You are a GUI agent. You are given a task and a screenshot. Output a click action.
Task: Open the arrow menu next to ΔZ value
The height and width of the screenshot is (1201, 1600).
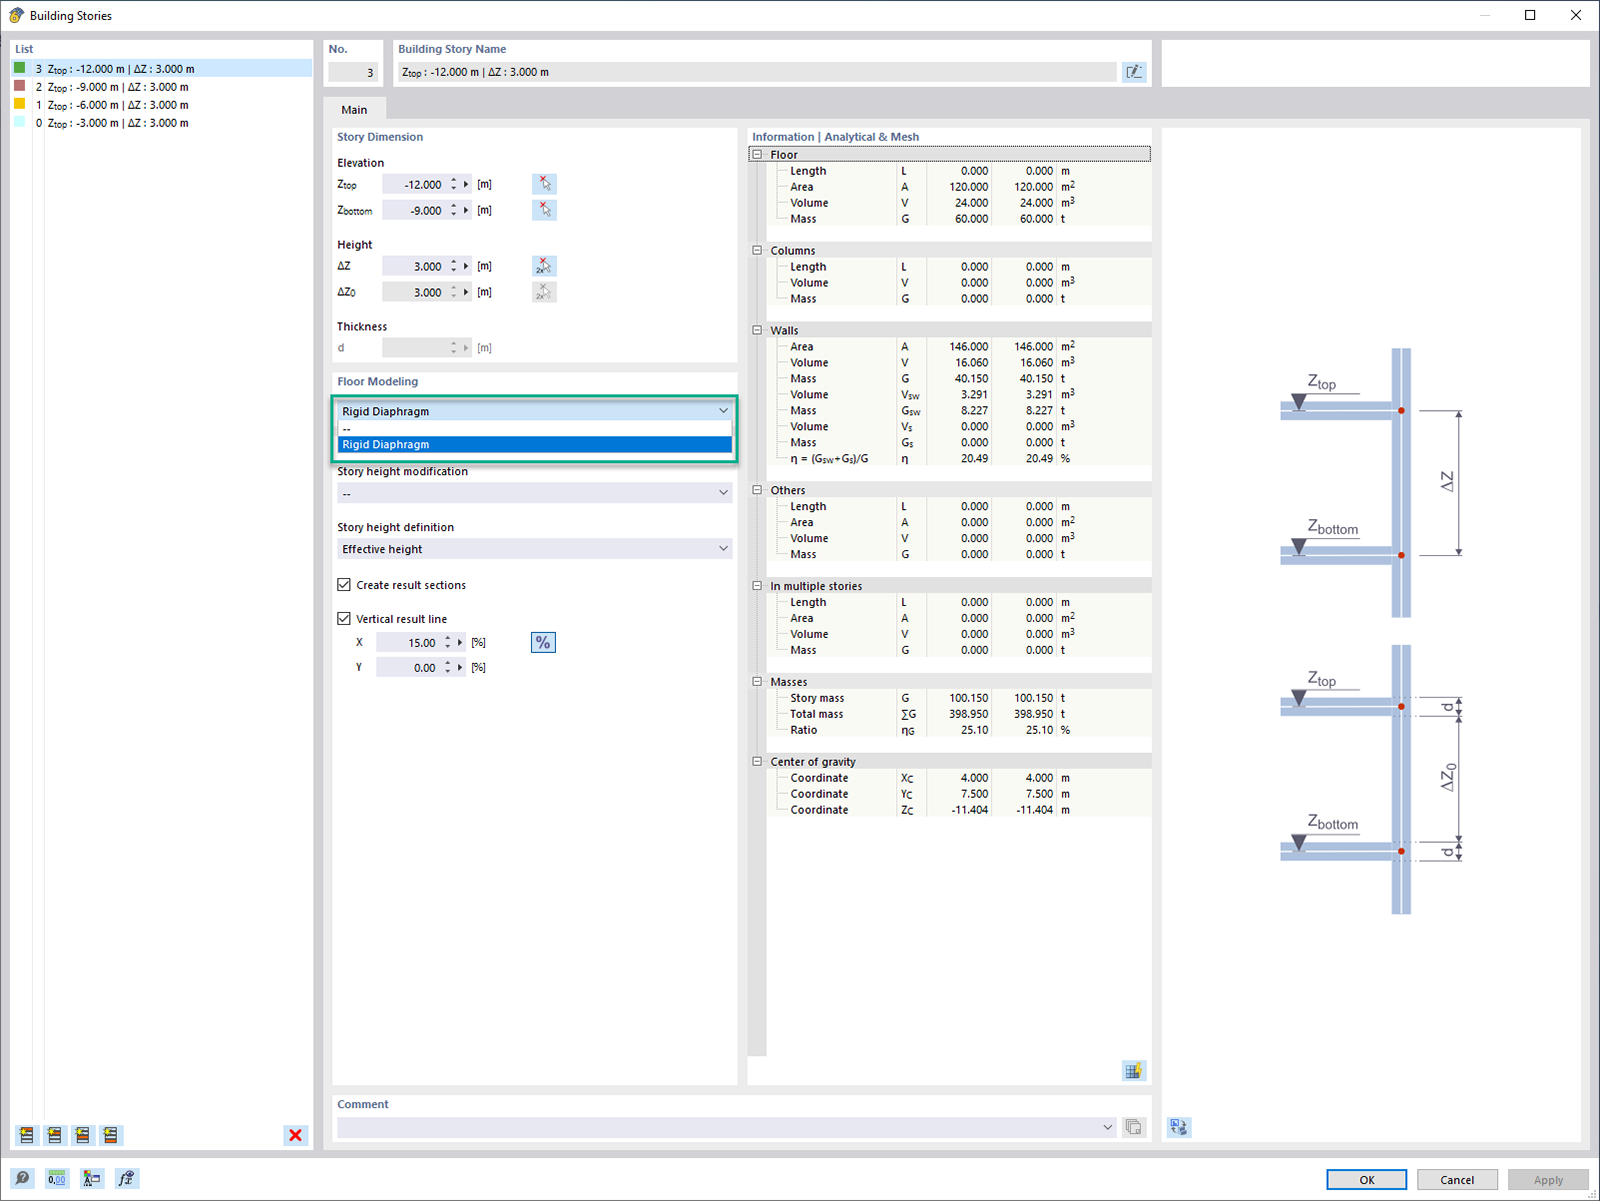tap(466, 266)
